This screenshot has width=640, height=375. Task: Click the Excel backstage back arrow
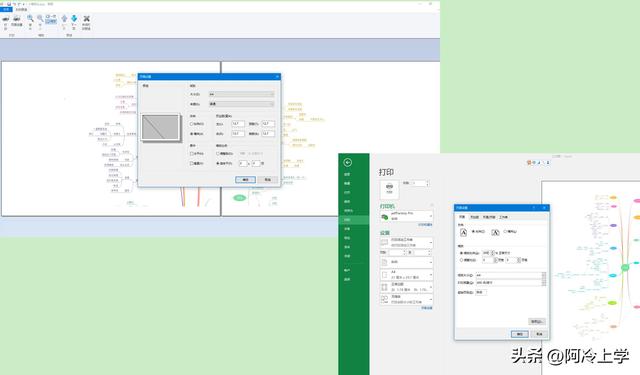coord(348,162)
